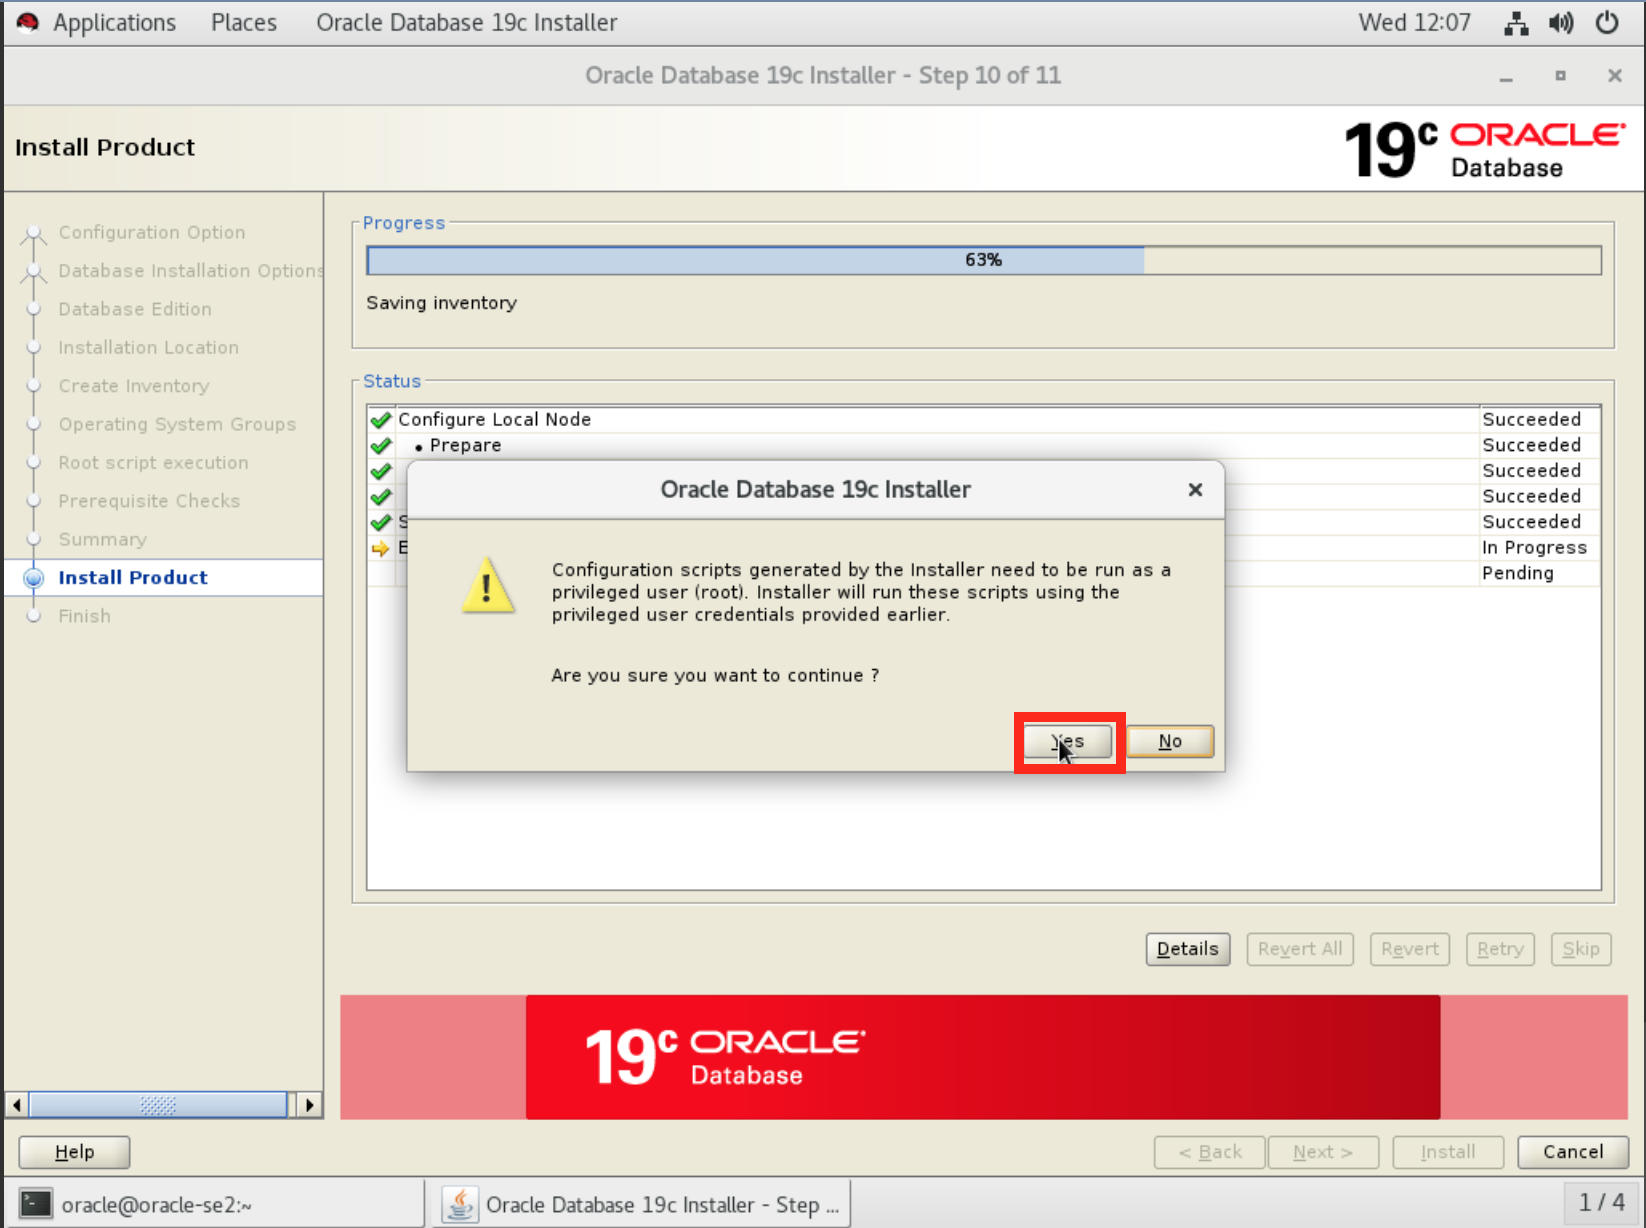Click the Red Hat logo icon
Viewport: 1646px width, 1228px height.
(28, 22)
